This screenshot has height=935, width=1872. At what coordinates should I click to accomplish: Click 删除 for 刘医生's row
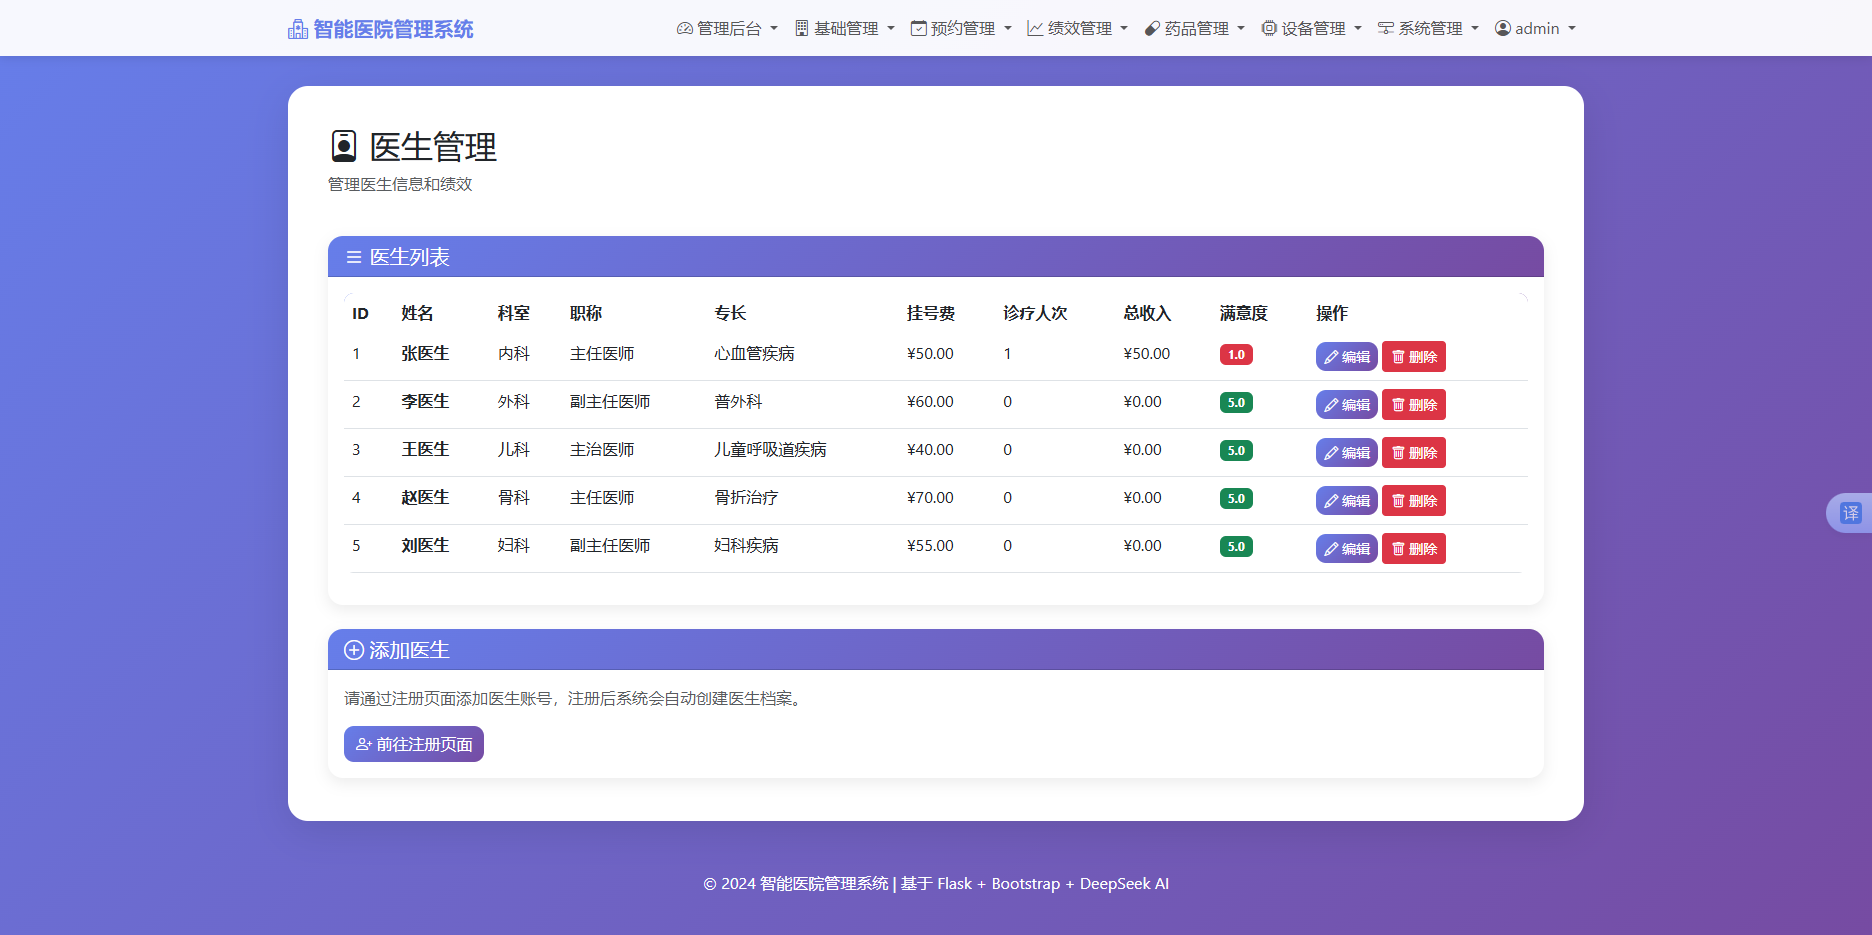1413,548
